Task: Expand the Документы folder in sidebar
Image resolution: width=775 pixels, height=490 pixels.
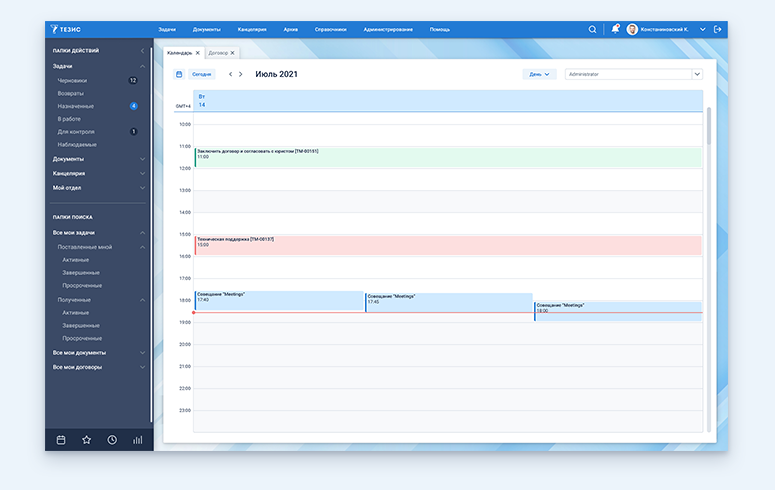Action: click(x=69, y=159)
